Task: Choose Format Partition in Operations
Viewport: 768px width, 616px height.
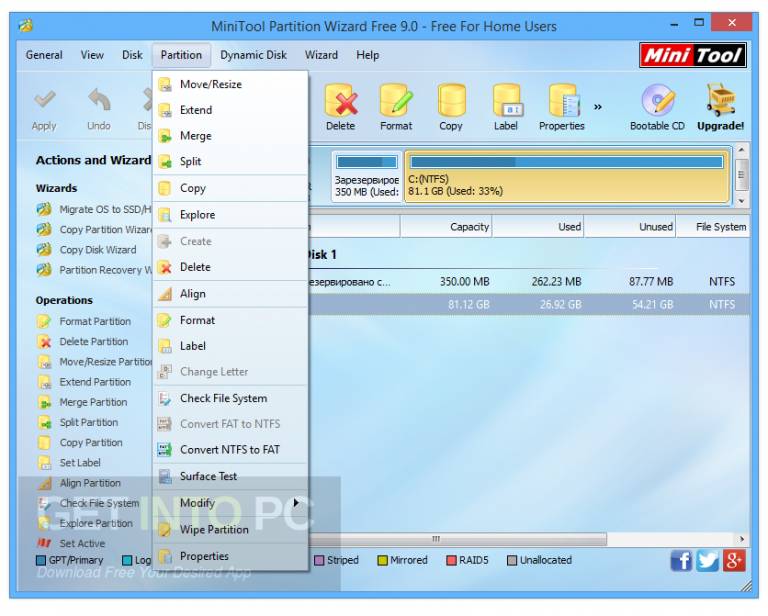Action: (x=84, y=321)
